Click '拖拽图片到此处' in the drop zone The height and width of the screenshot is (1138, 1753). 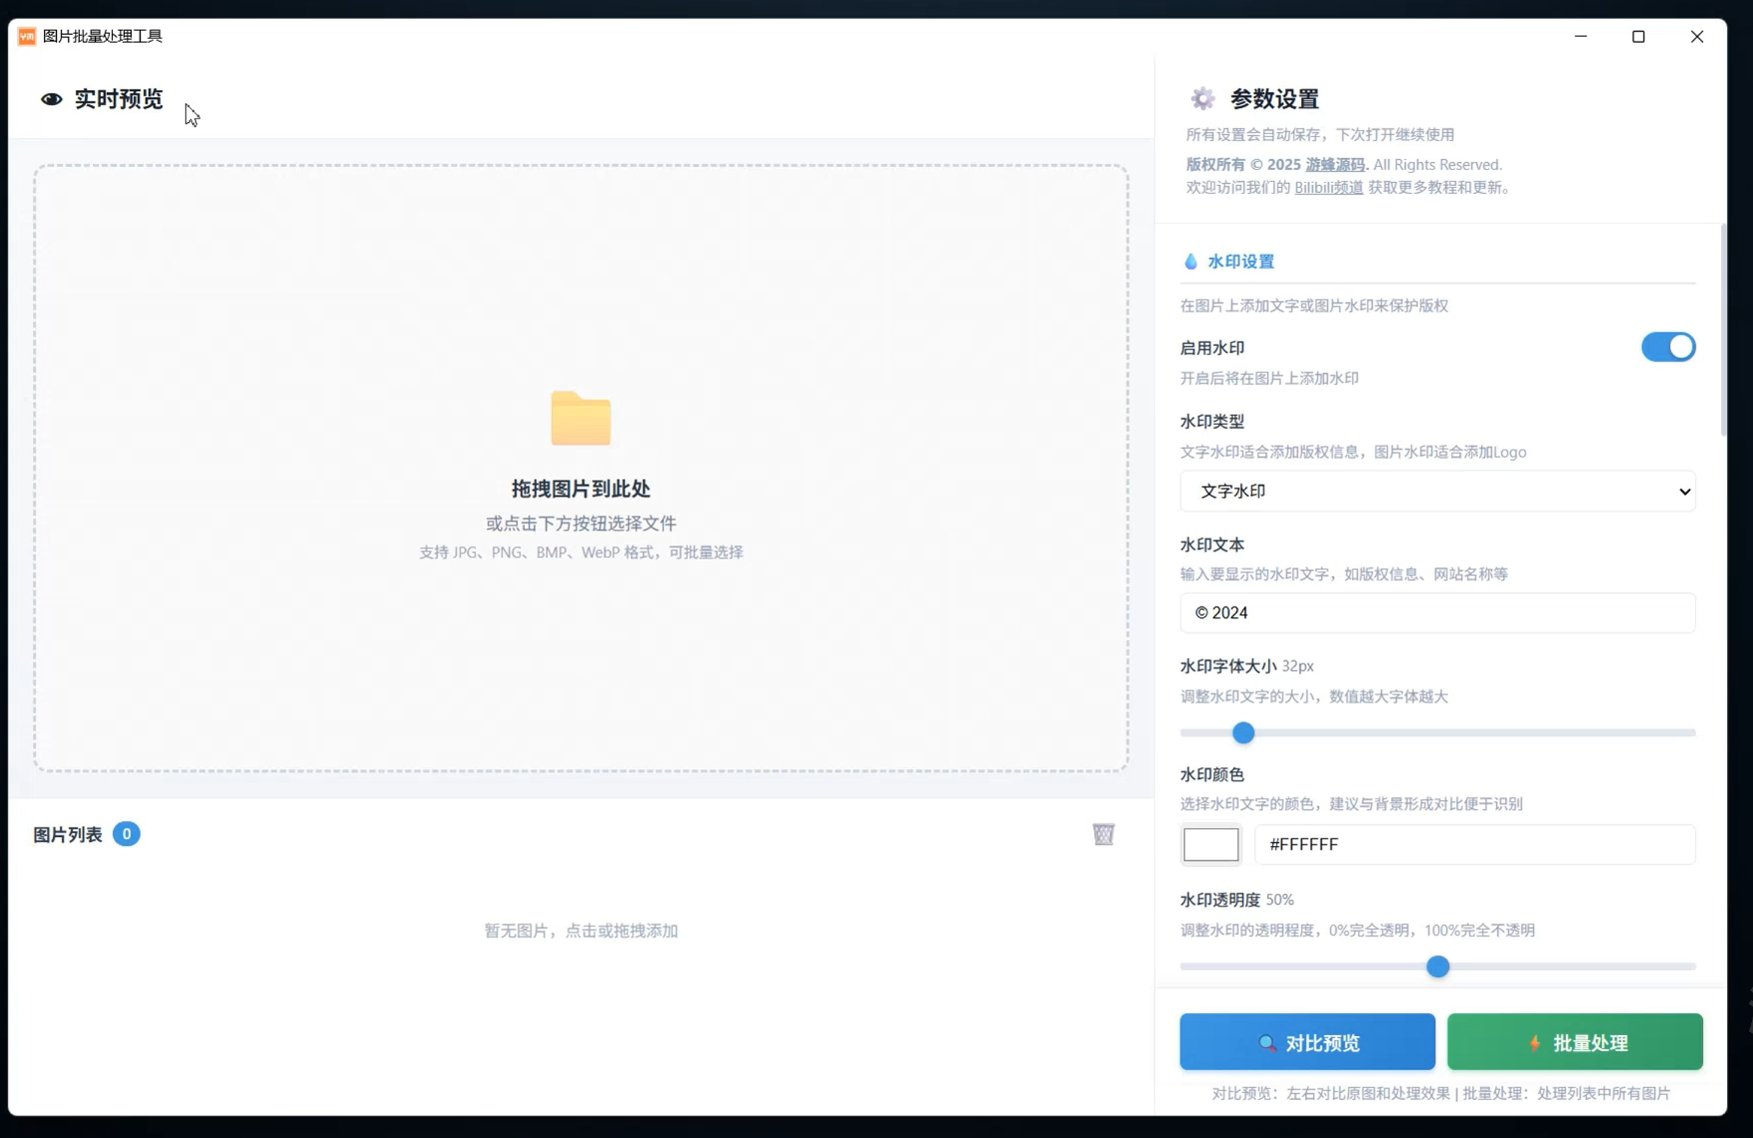click(x=581, y=489)
